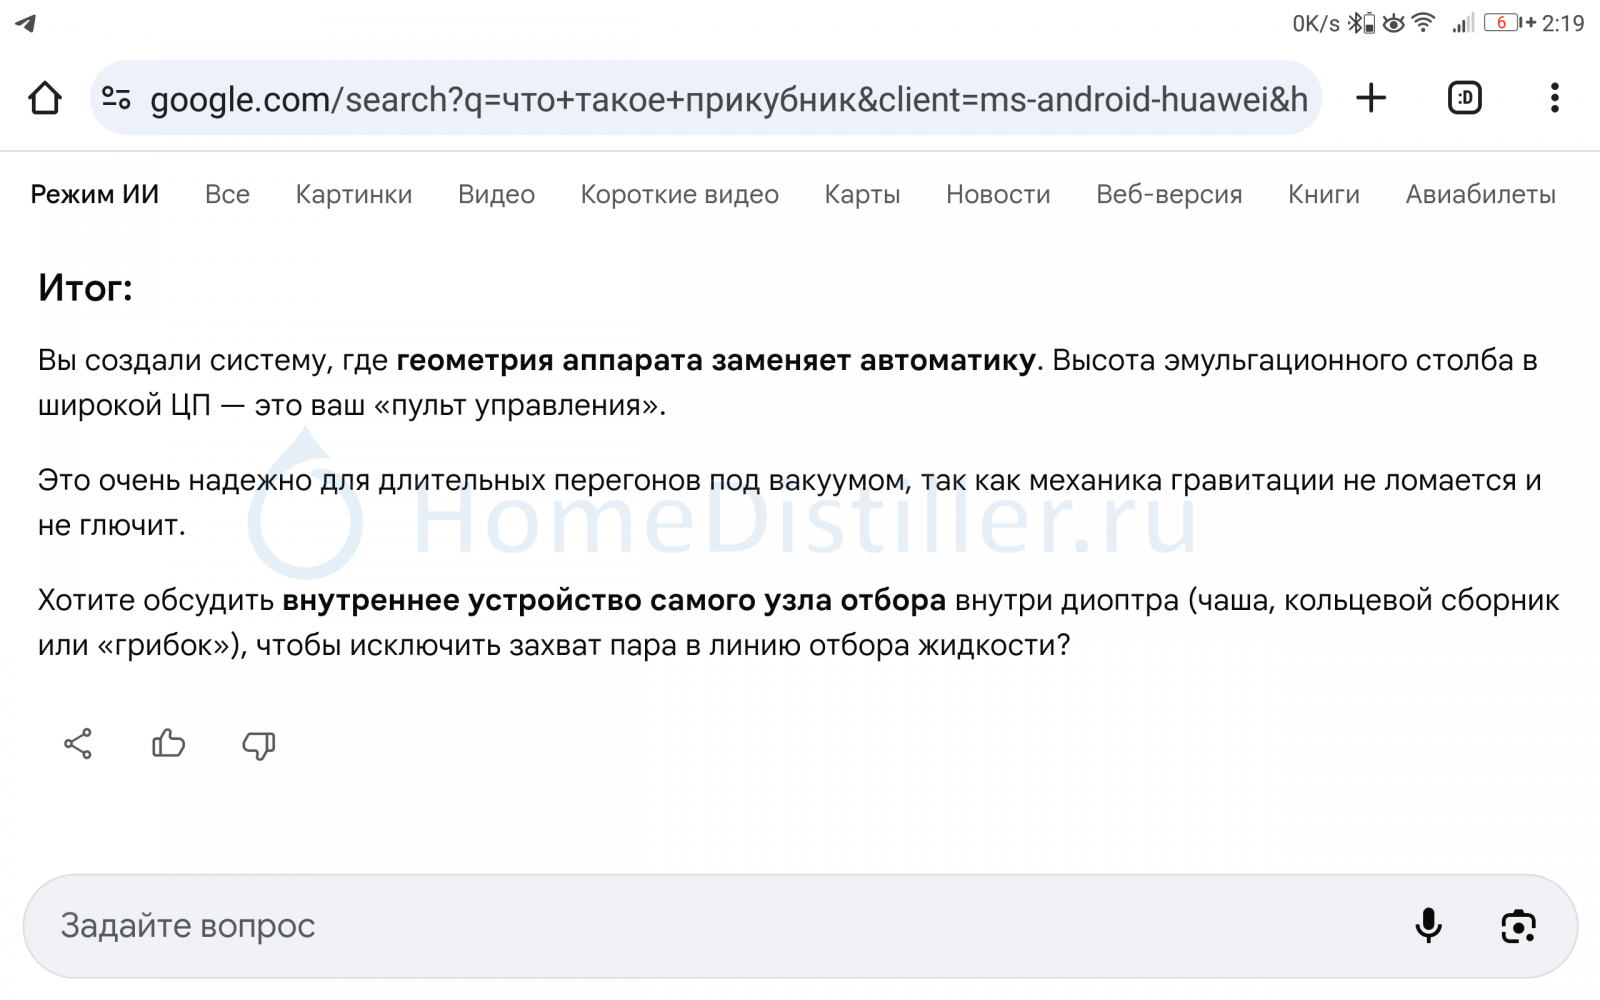
Task: Open a new tab with plus icon
Action: pos(1371,98)
